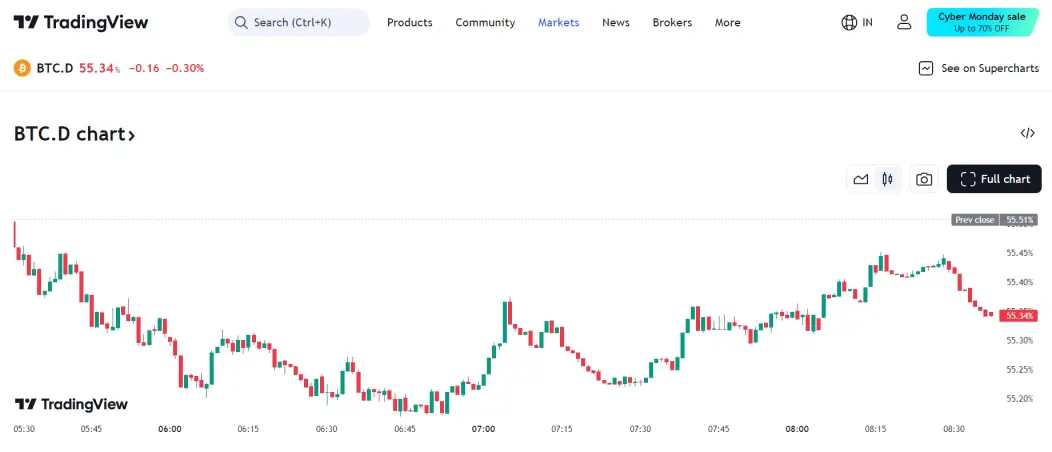Viewport: 1052px width, 452px height.
Task: Switch to the area chart type icon
Action: [861, 179]
